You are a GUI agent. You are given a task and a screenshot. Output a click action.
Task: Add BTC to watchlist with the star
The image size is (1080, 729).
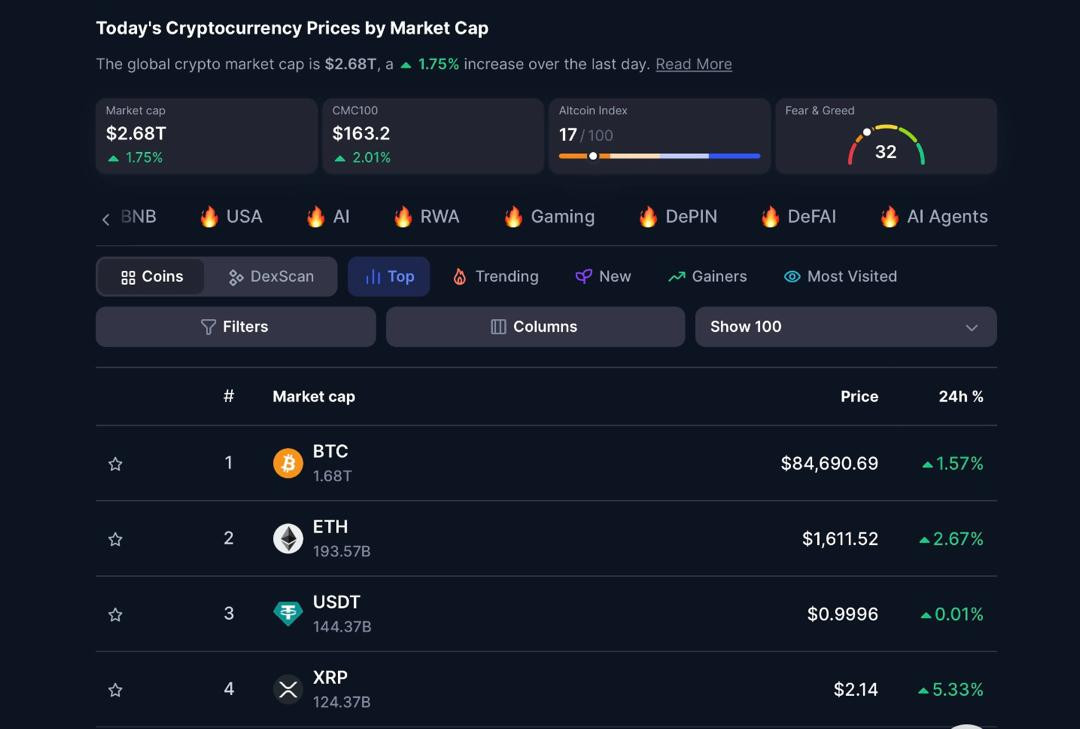click(x=115, y=464)
